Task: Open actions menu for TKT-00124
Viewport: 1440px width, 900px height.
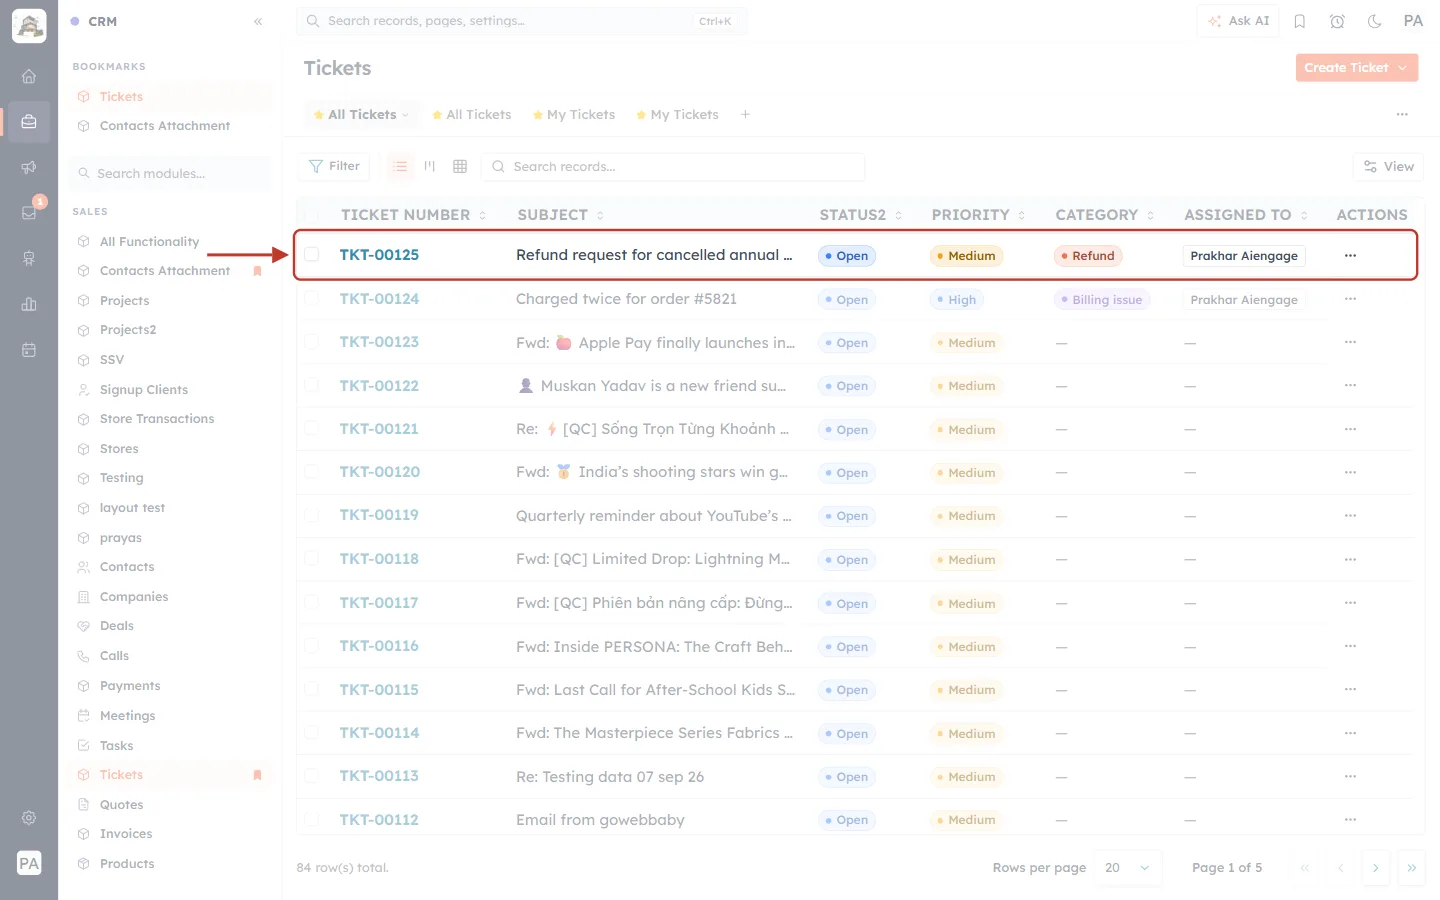Action: [1350, 299]
